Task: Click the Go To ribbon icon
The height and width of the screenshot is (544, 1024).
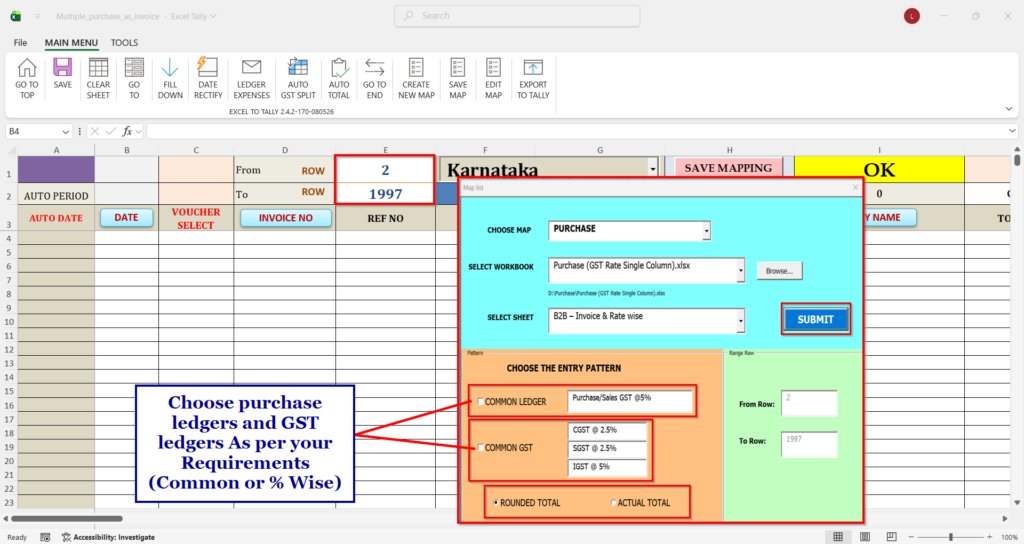Action: pyautogui.click(x=134, y=68)
